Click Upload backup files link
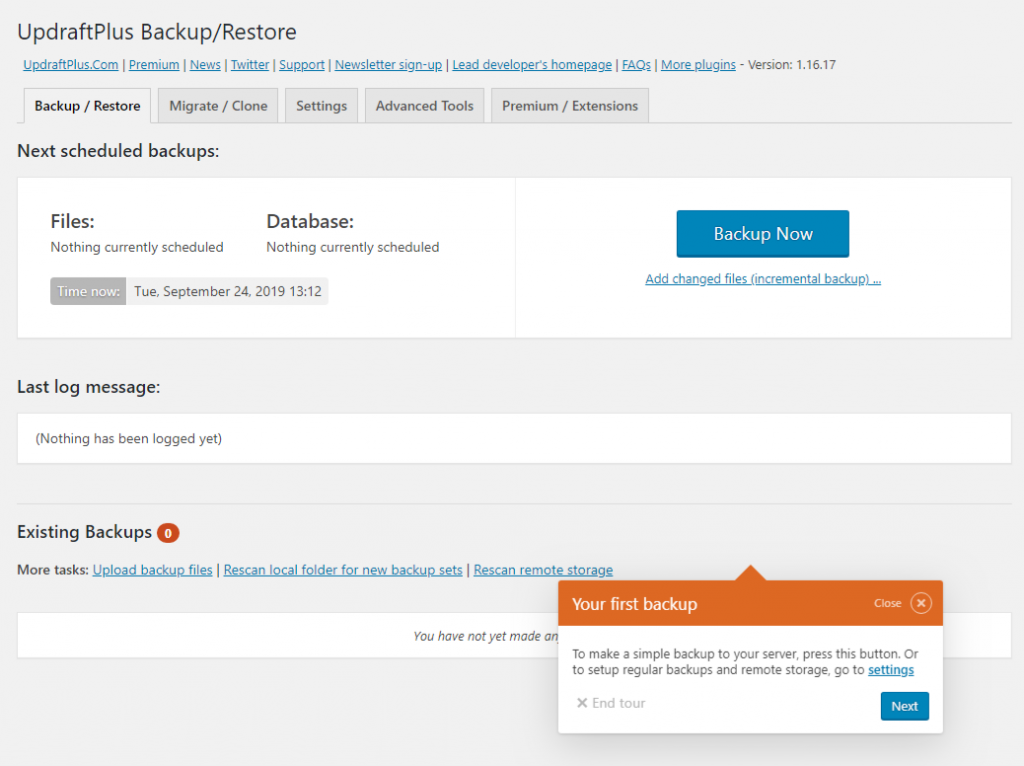Screen dimensions: 1024x766 click(152, 570)
